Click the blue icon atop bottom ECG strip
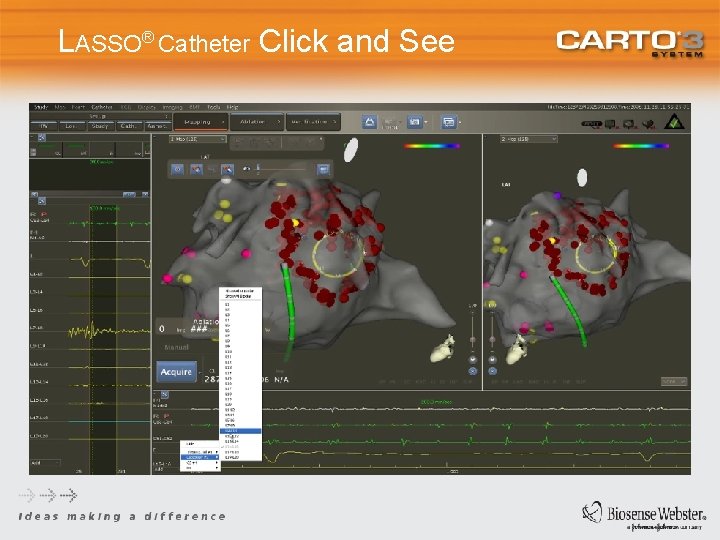Image resolution: width=720 pixels, height=540 pixels. (165, 394)
